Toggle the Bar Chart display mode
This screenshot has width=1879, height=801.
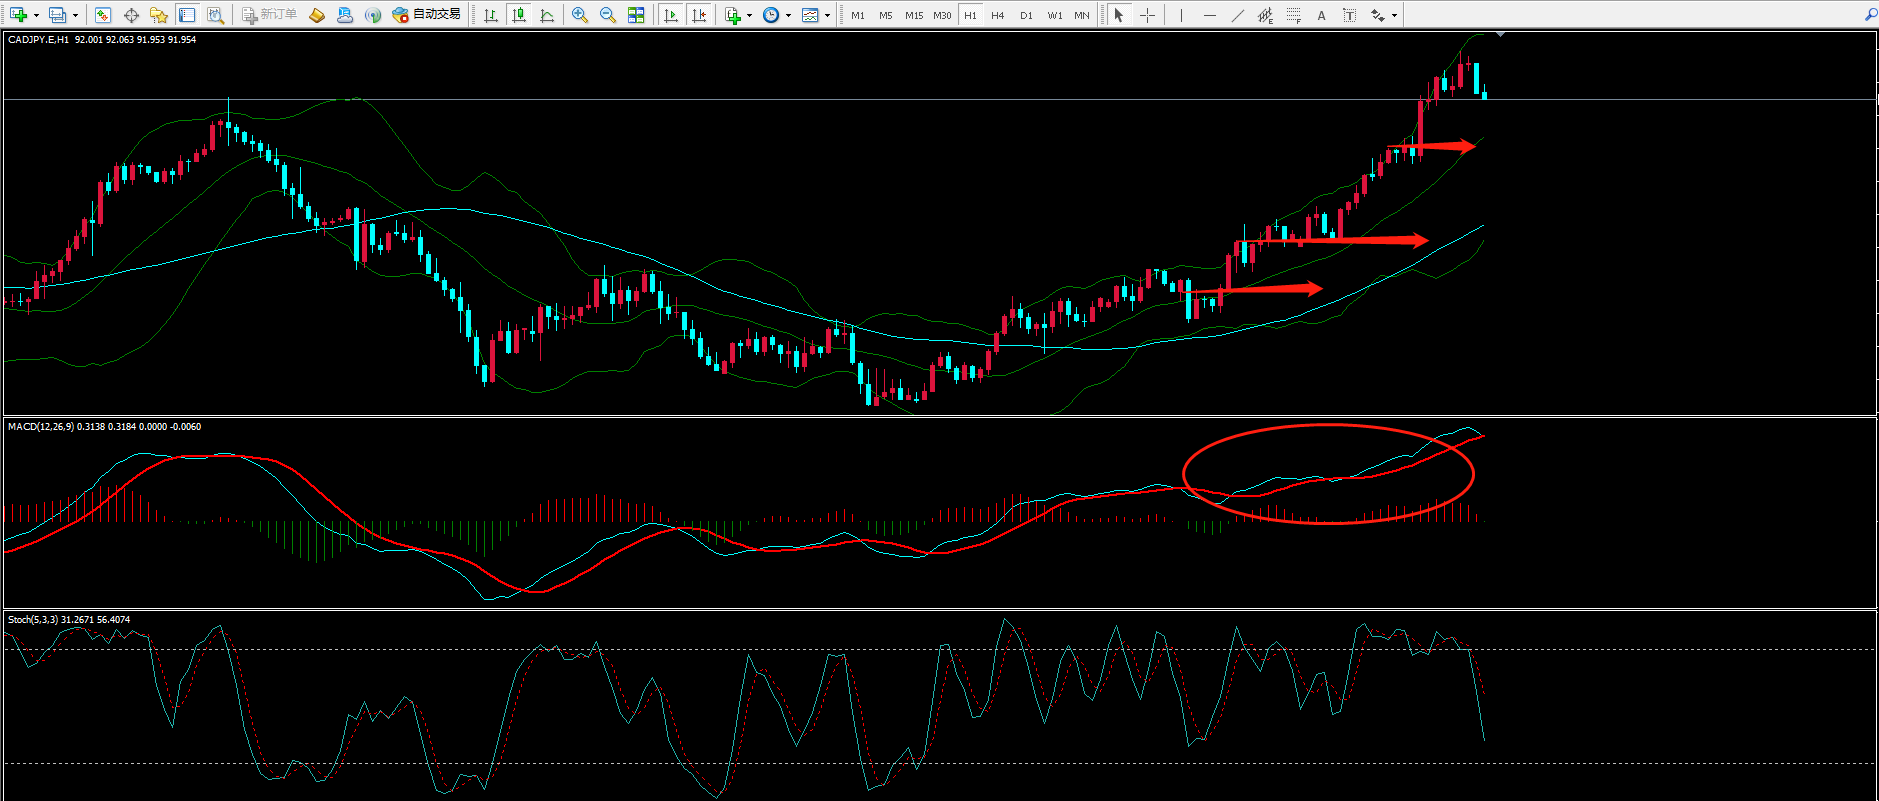491,15
